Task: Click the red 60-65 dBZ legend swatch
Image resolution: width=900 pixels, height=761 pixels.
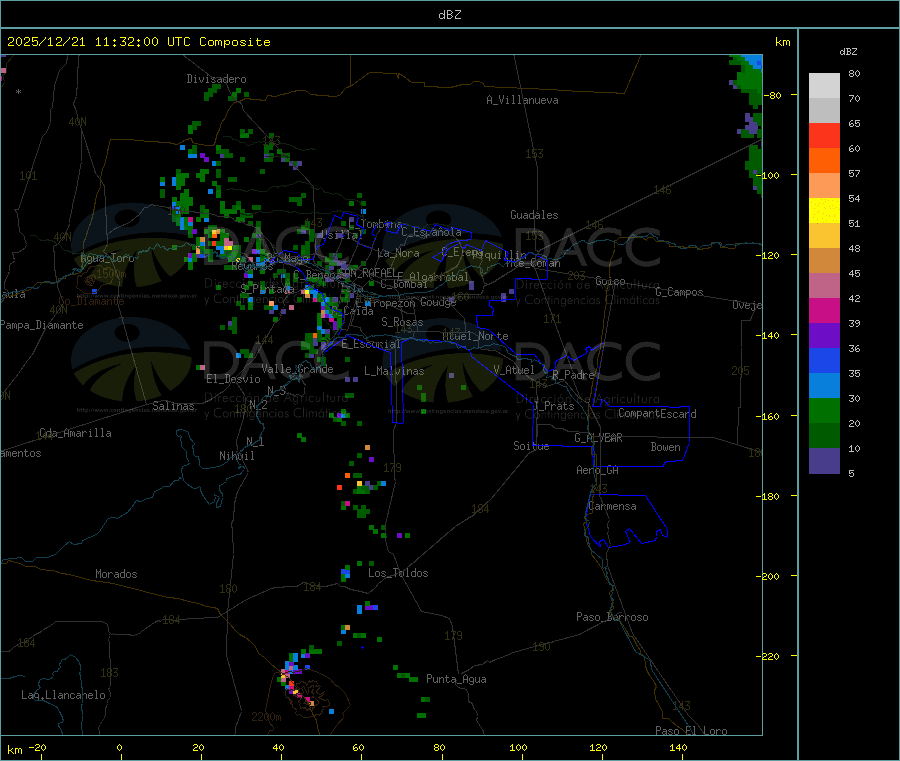Action: click(824, 135)
